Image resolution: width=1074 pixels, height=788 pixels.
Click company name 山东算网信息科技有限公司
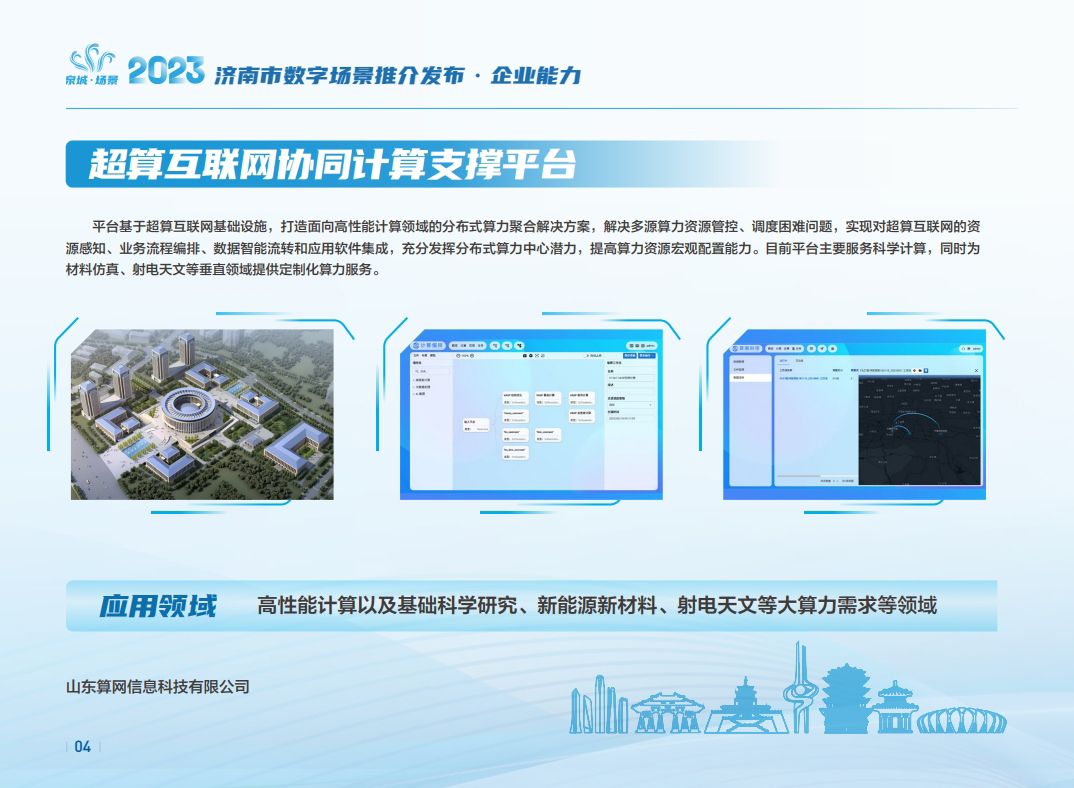click(158, 687)
